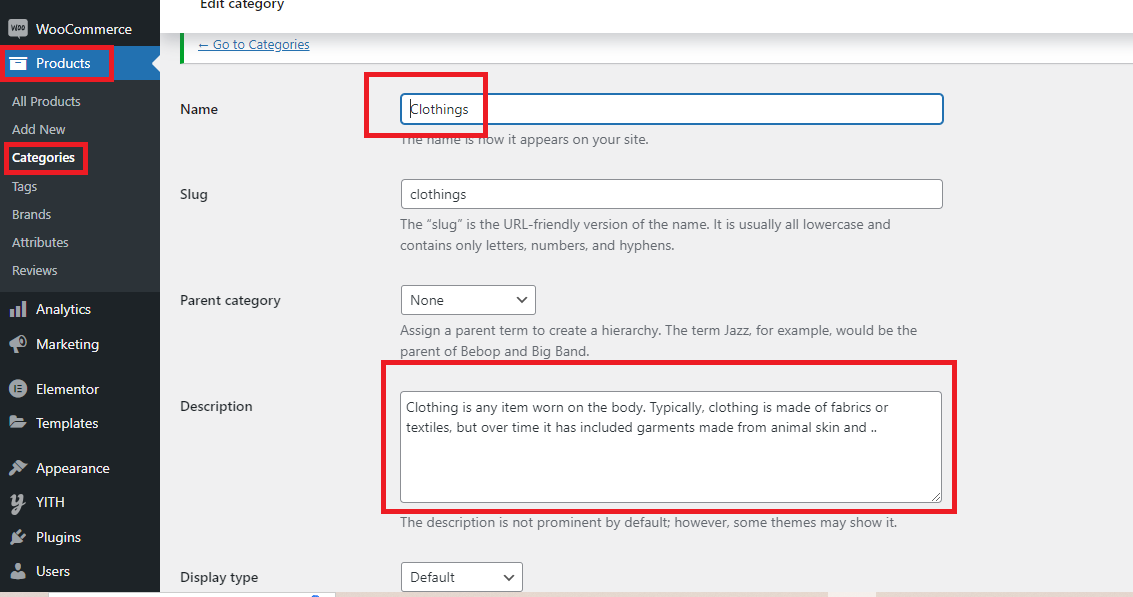Click the Elementor circle icon
The width and height of the screenshot is (1133, 597).
pyautogui.click(x=18, y=389)
